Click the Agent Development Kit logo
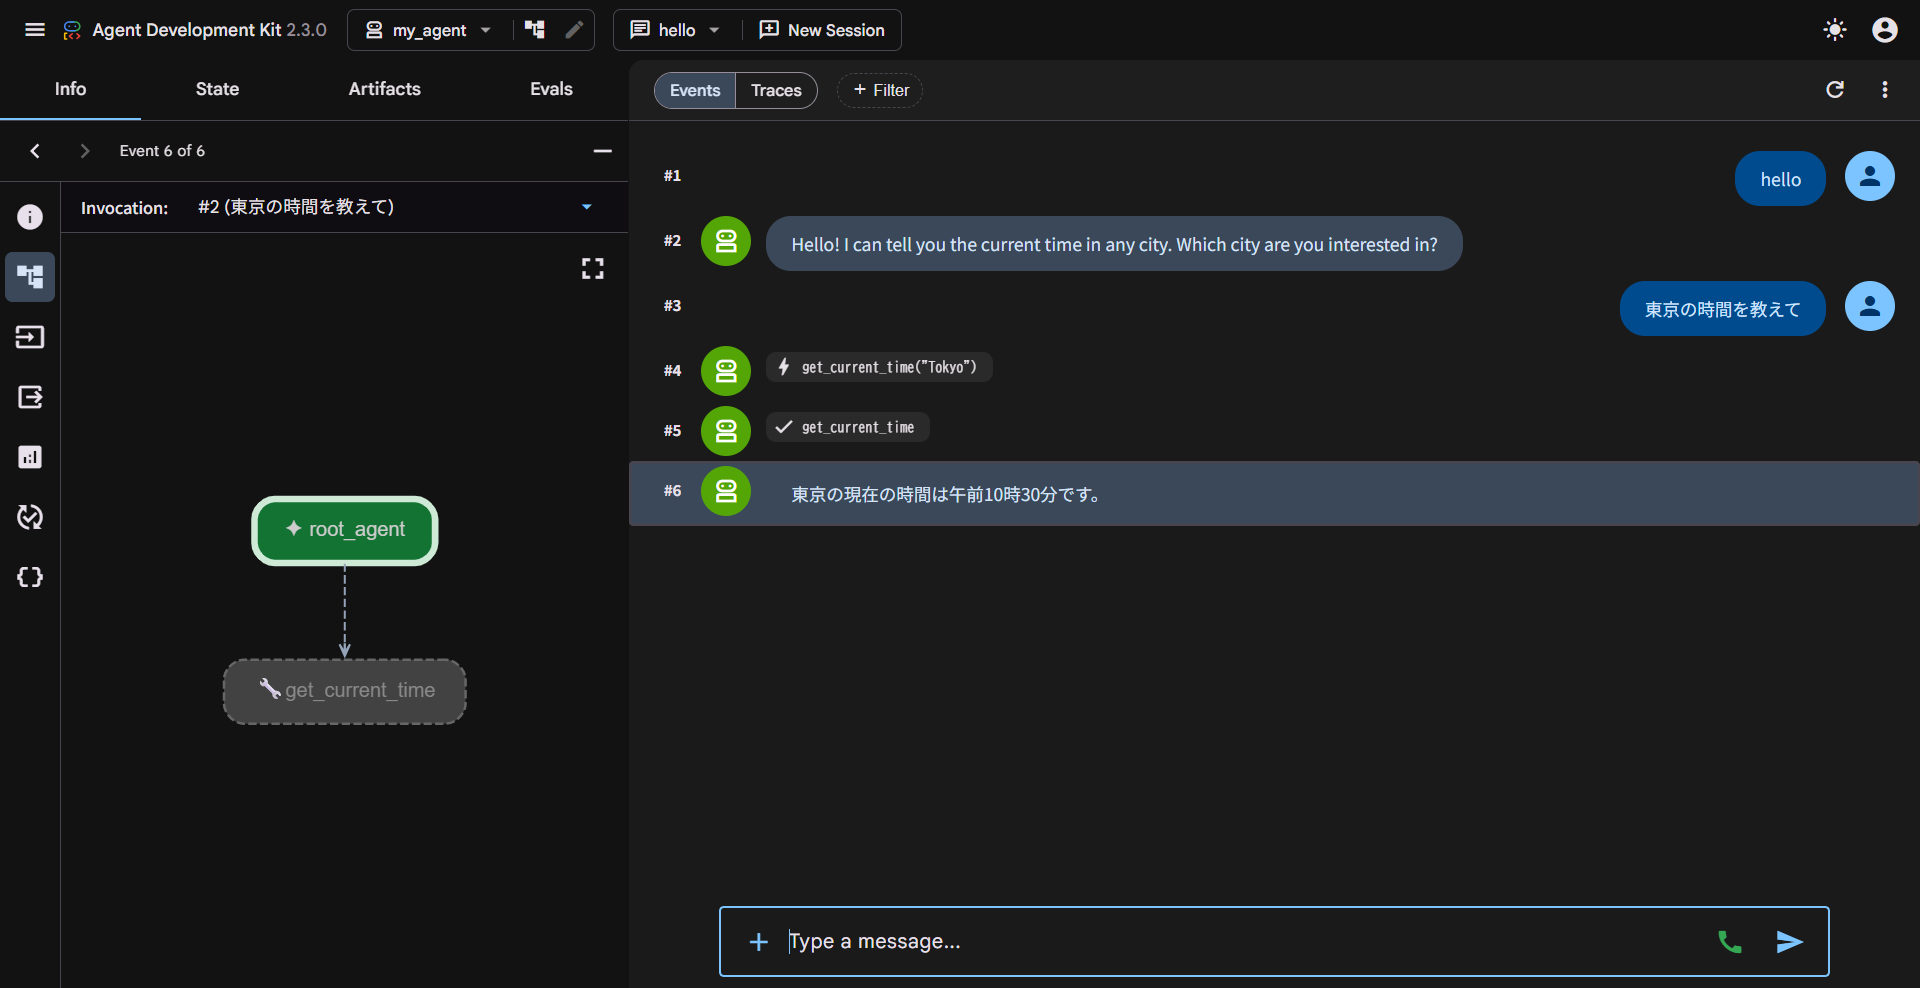Image resolution: width=1920 pixels, height=988 pixels. pos(72,30)
